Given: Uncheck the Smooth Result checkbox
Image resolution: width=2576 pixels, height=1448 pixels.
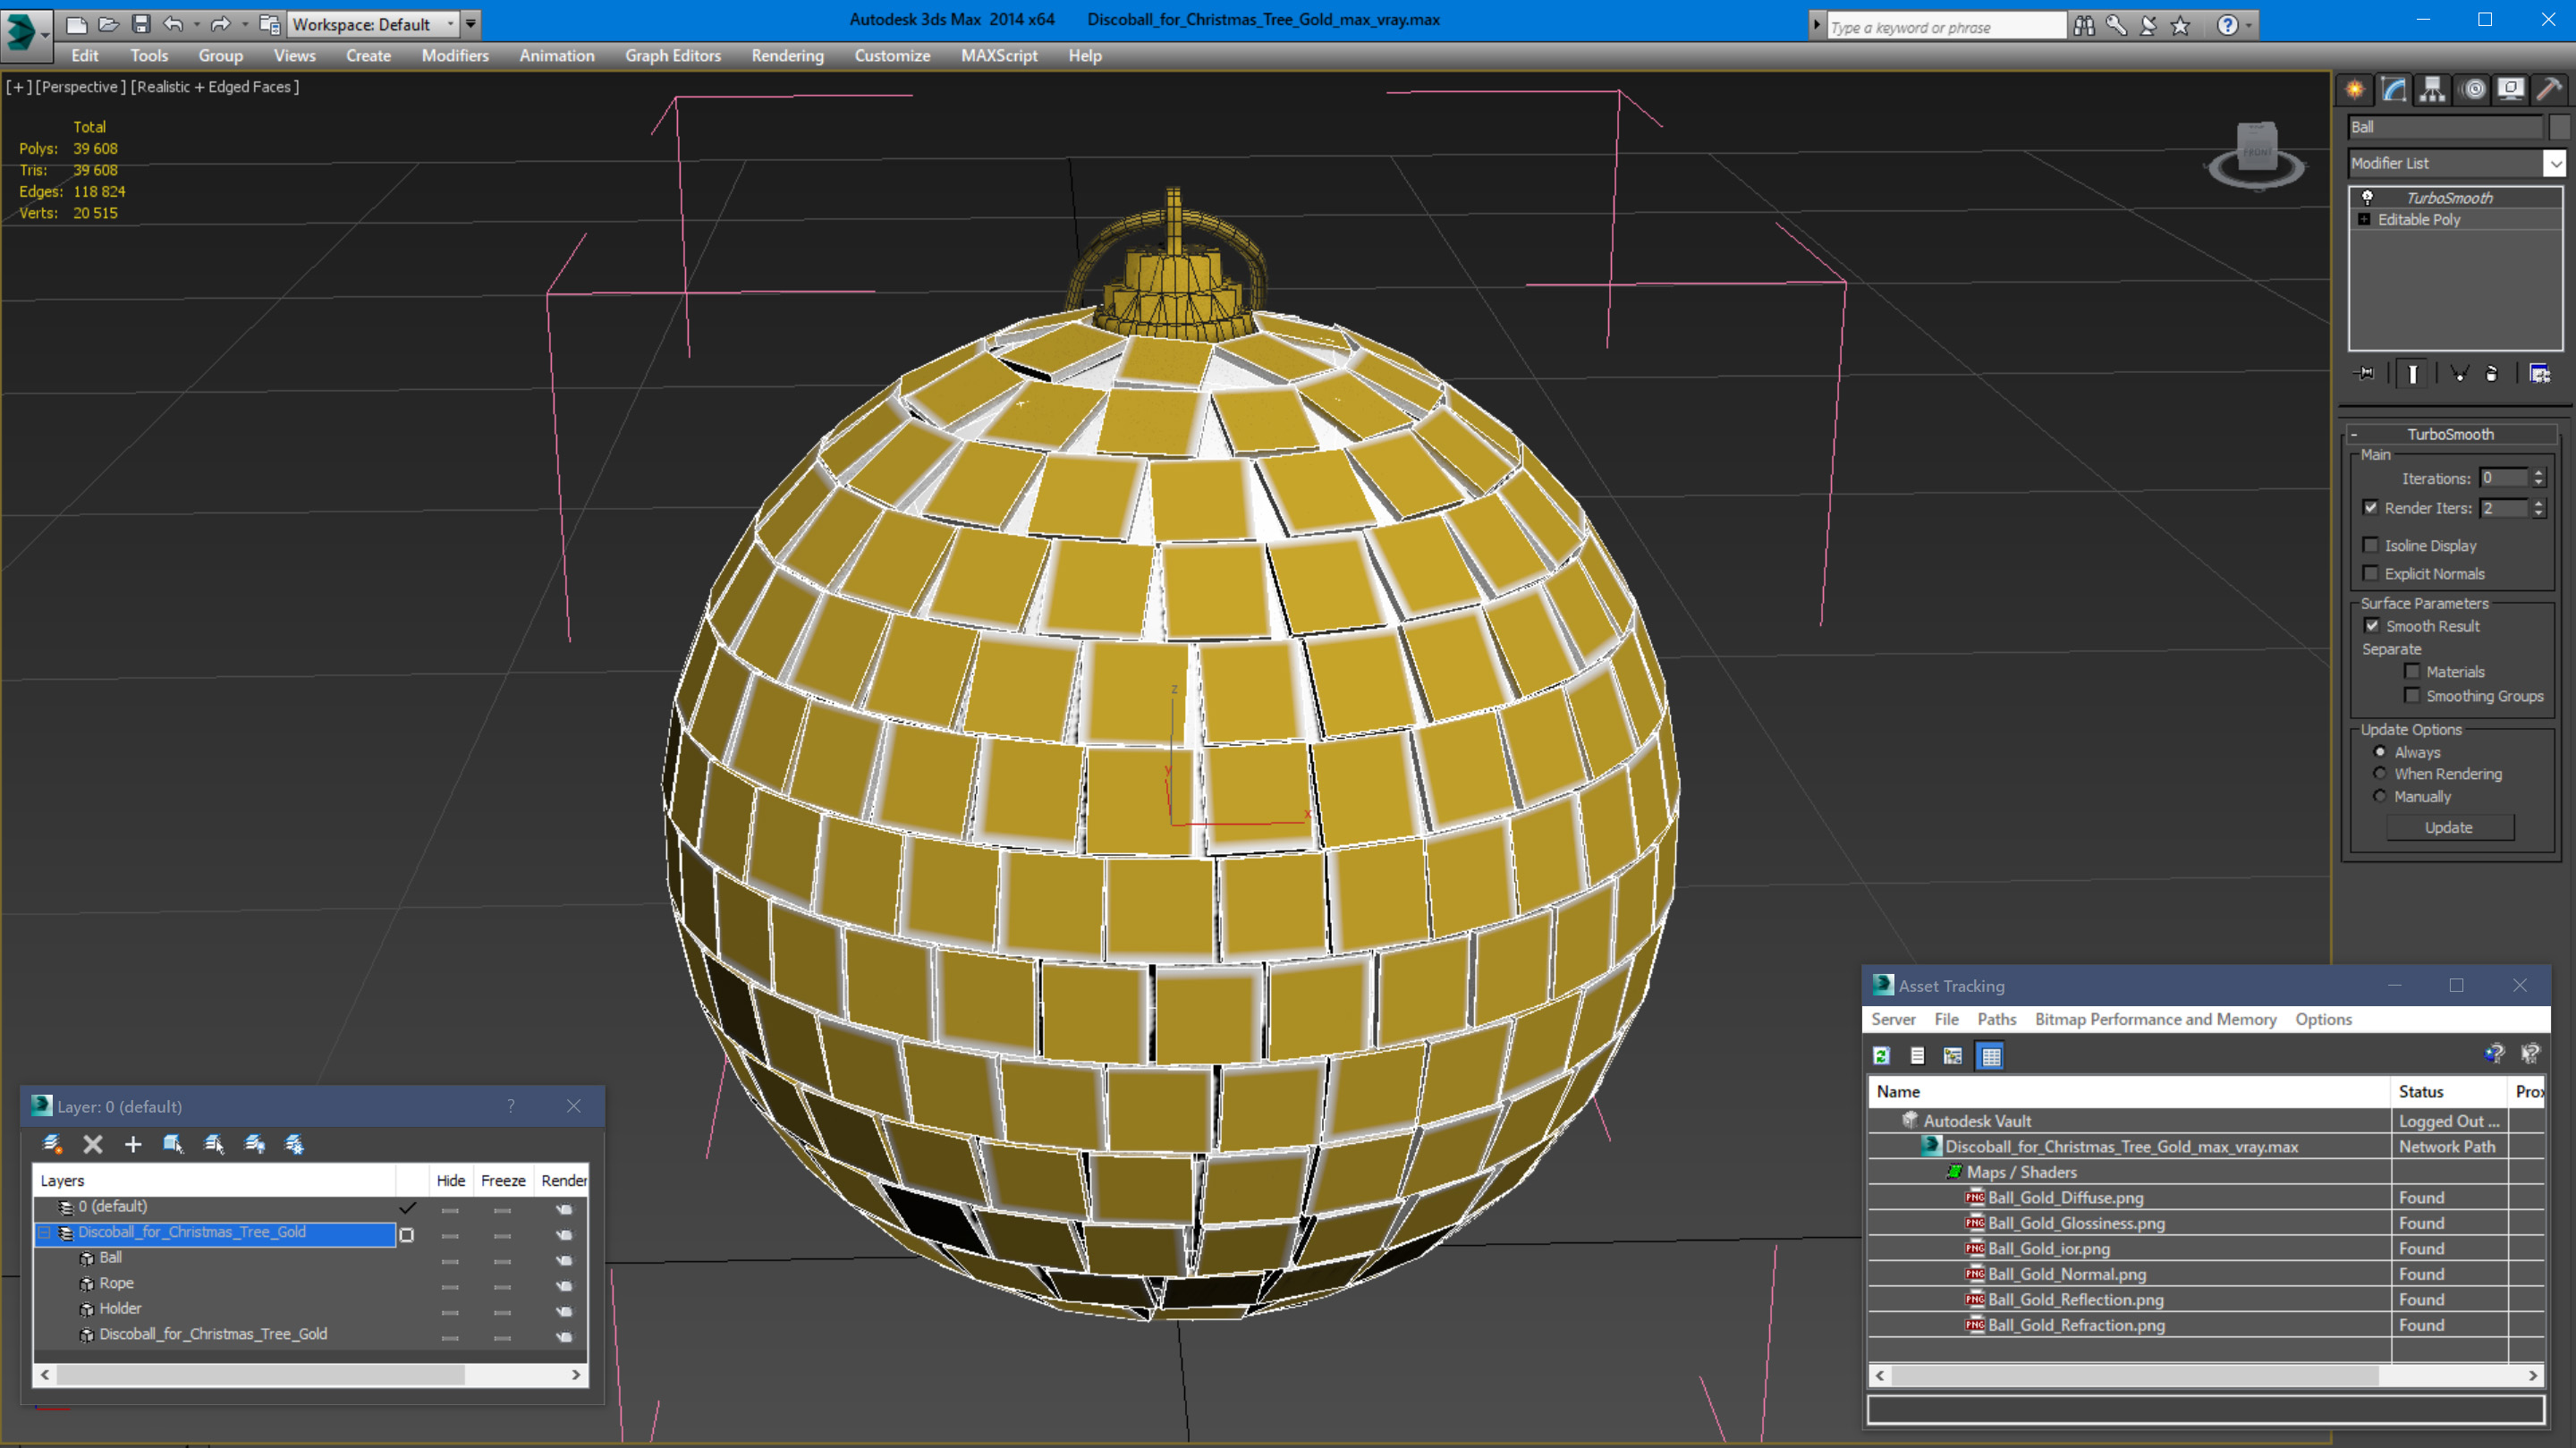Looking at the screenshot, I should tap(2371, 626).
